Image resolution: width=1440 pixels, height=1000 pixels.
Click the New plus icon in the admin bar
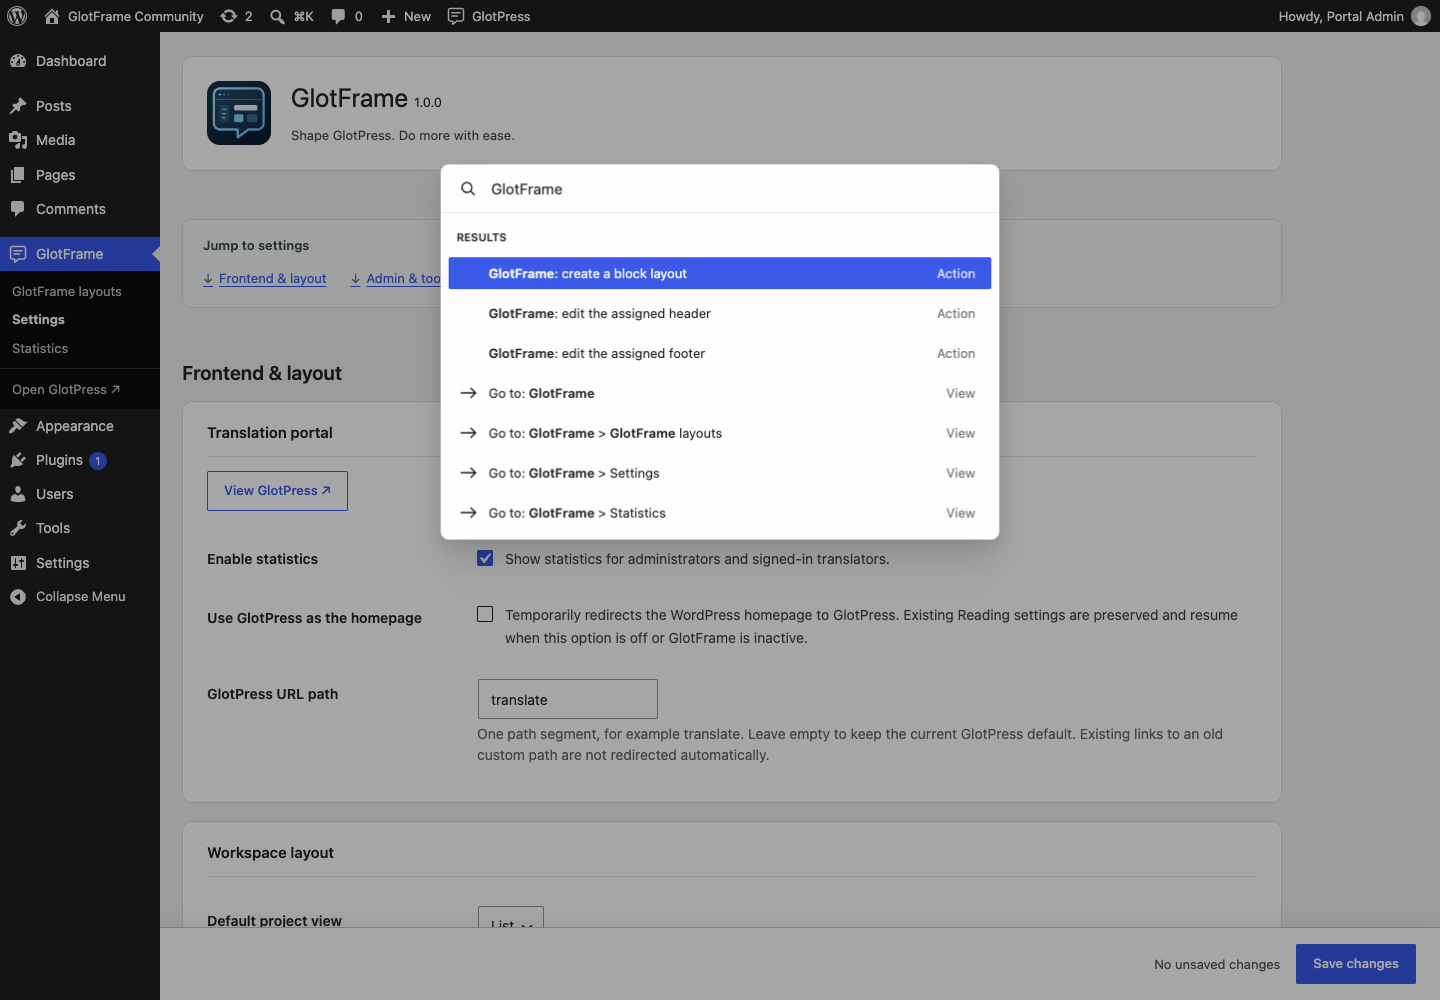pos(389,16)
